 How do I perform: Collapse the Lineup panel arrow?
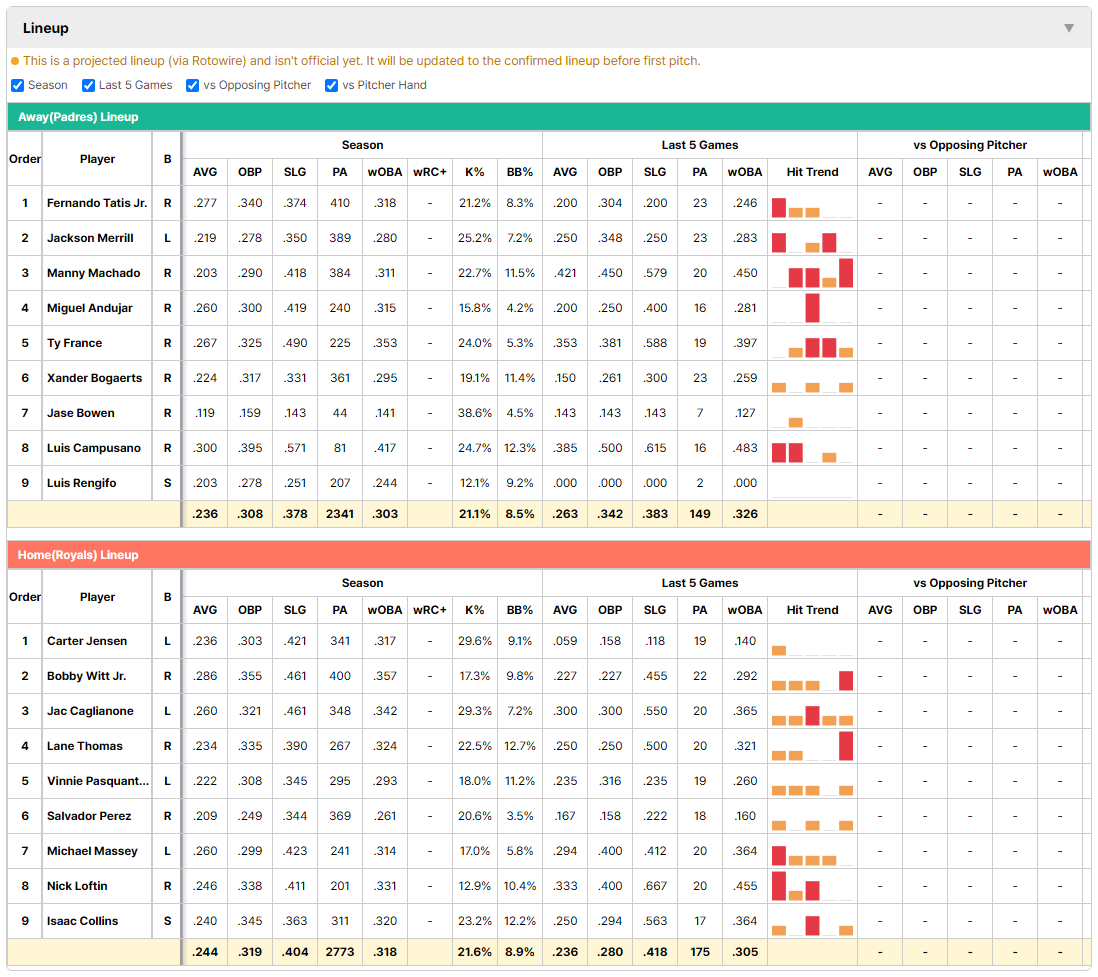pos(1069,28)
